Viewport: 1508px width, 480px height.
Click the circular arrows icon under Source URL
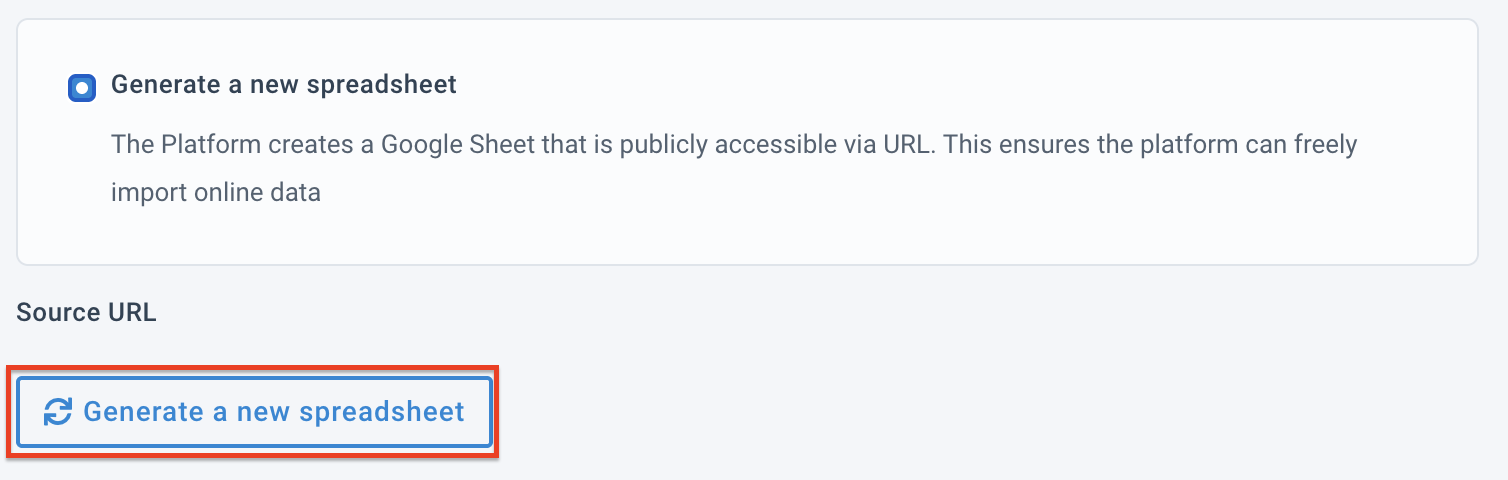point(58,412)
